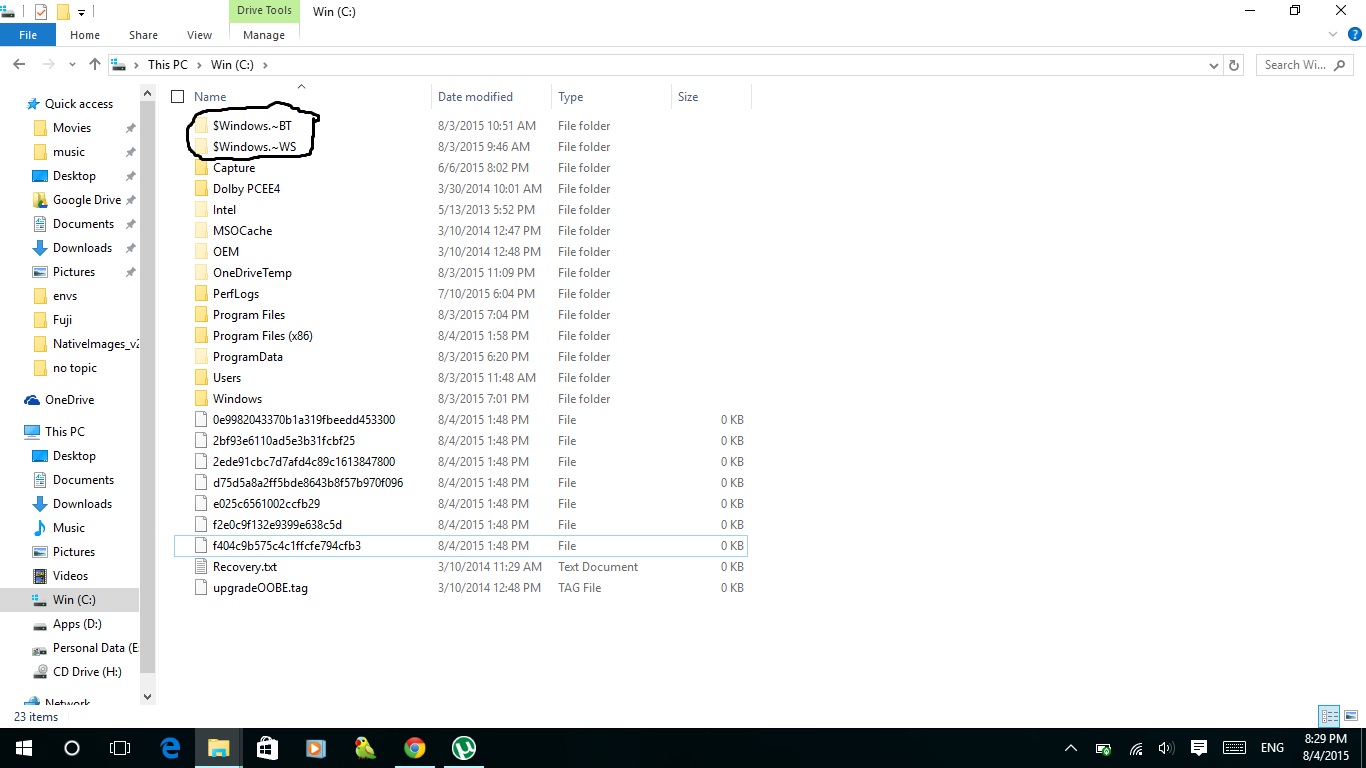
Task: Sort by Date modified column header
Action: click(x=476, y=97)
